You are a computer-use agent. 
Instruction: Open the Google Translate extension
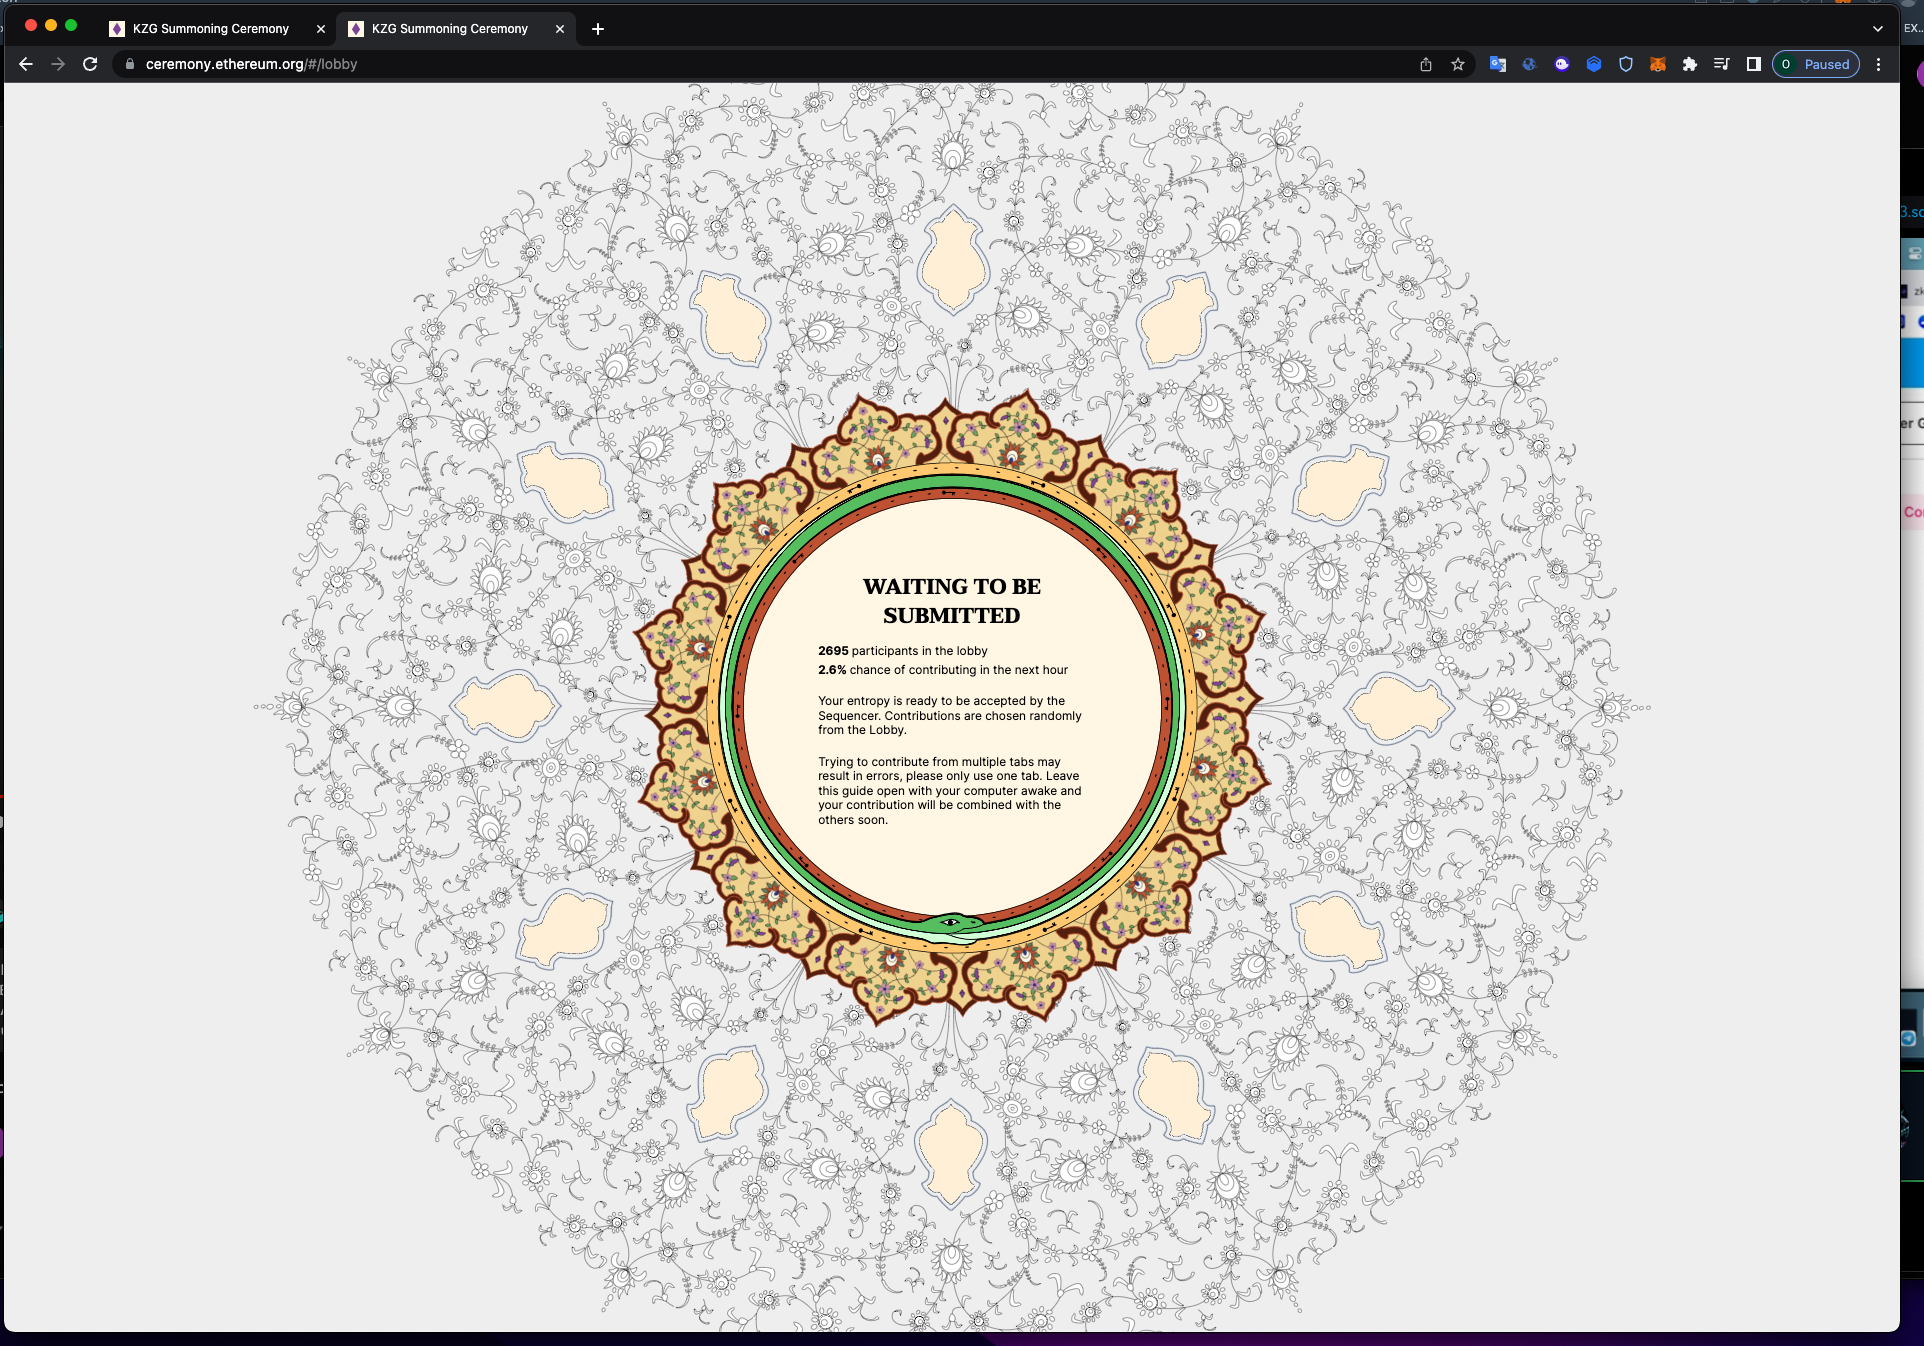[1497, 64]
